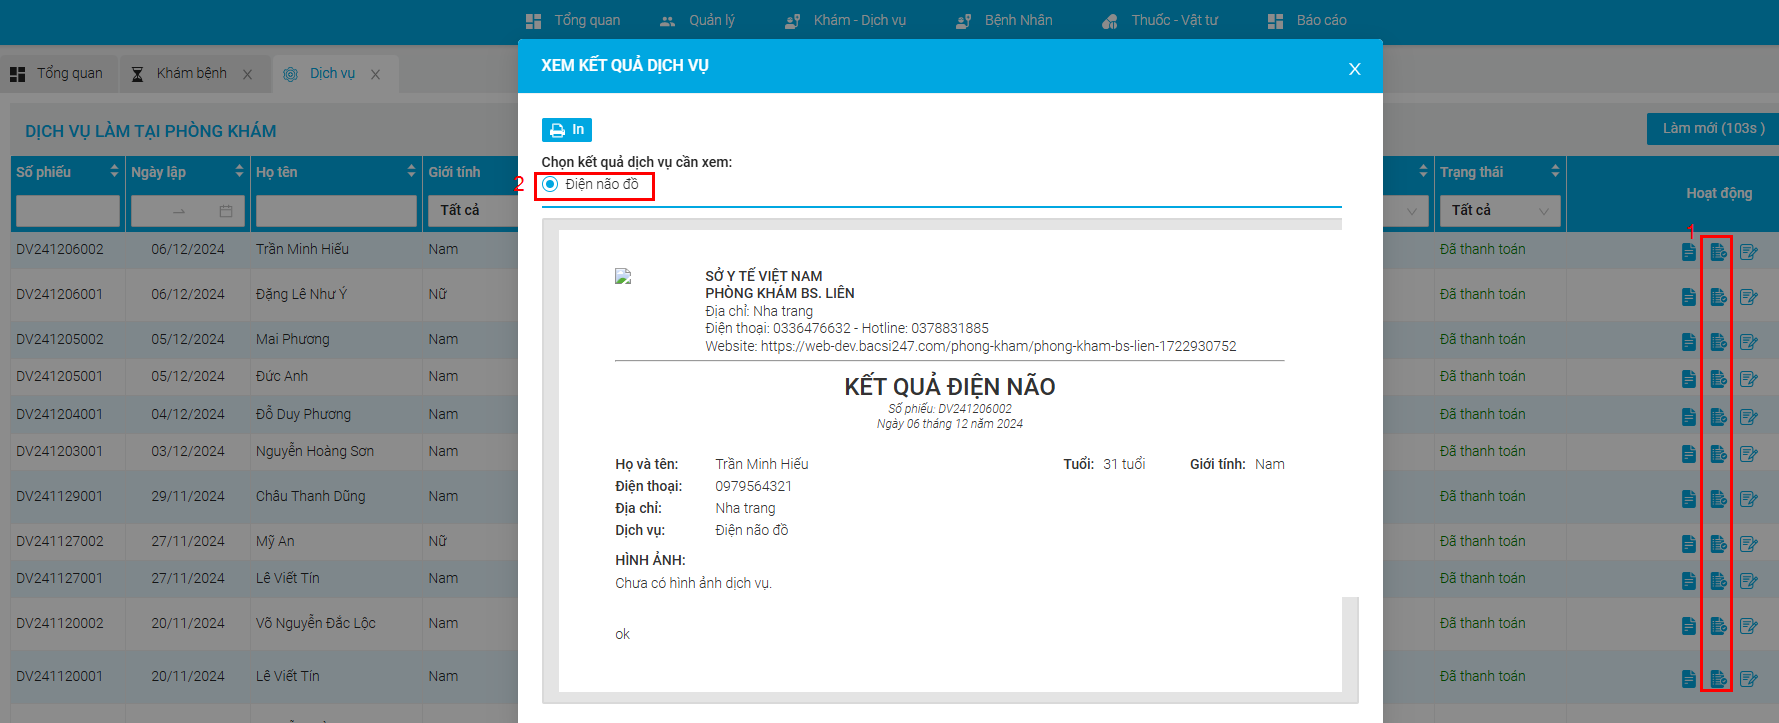Viewport: 1779px width, 723px height.
Task: Sort by the Trạng thái column
Action: tap(1555, 172)
